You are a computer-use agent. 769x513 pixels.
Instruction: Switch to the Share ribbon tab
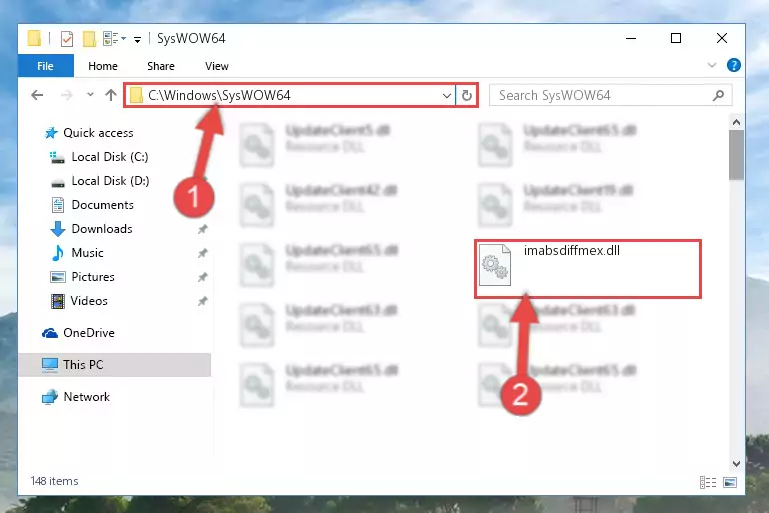click(161, 66)
